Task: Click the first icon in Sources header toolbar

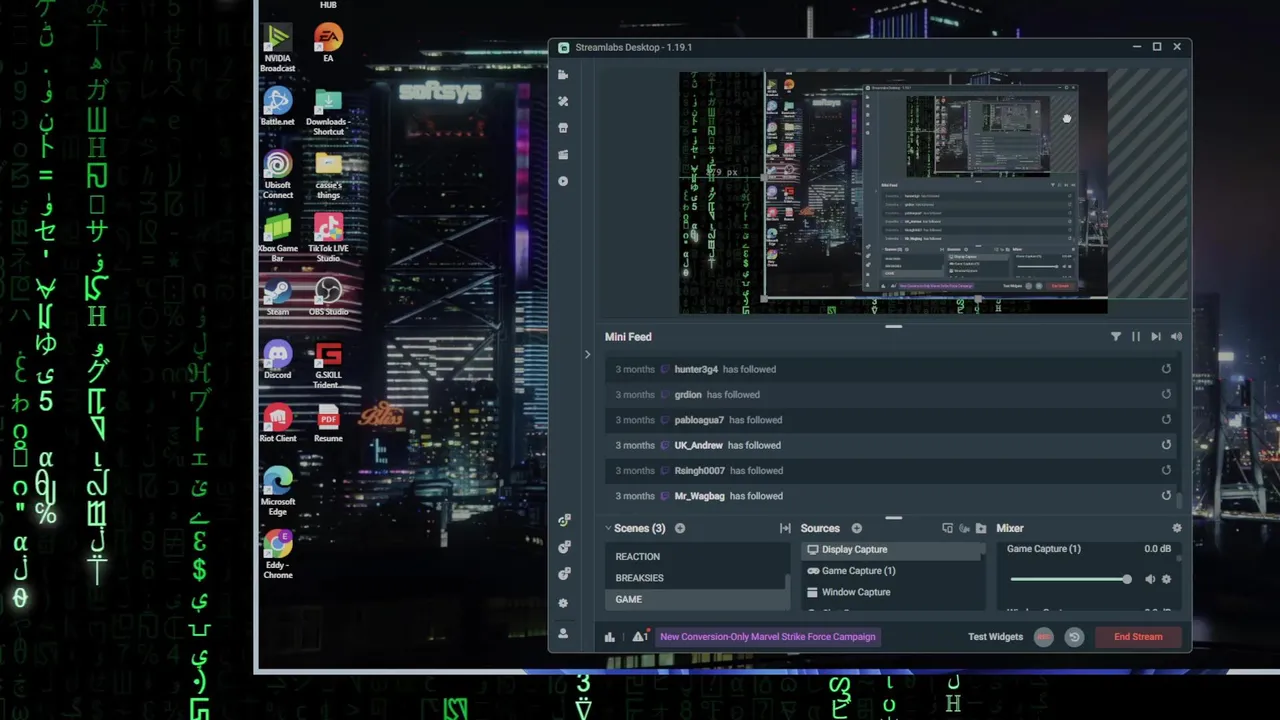Action: (x=947, y=528)
